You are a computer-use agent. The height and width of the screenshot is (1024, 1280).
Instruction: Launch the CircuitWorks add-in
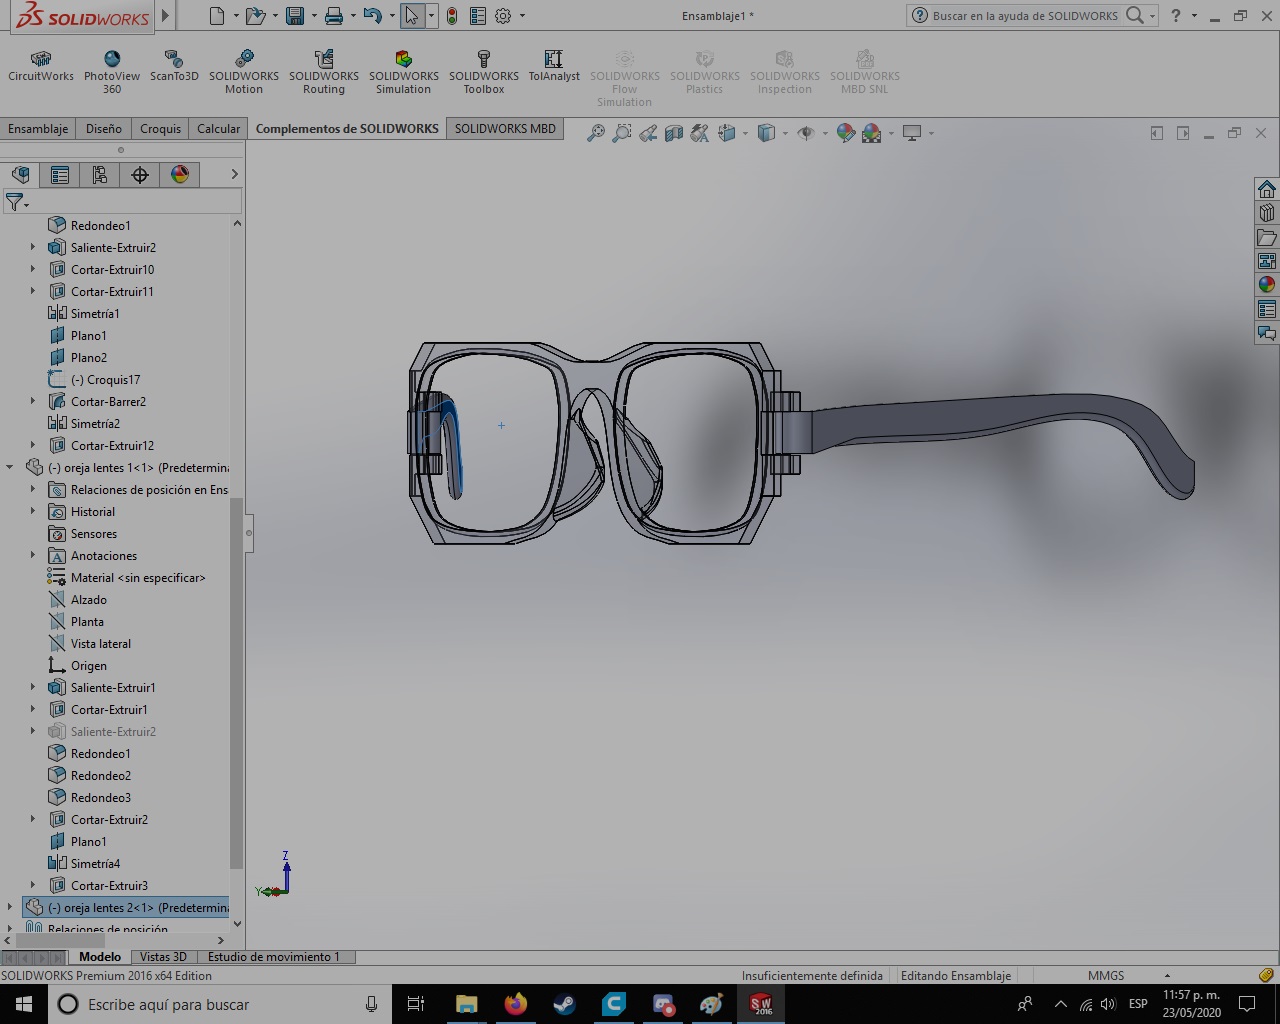point(41,67)
